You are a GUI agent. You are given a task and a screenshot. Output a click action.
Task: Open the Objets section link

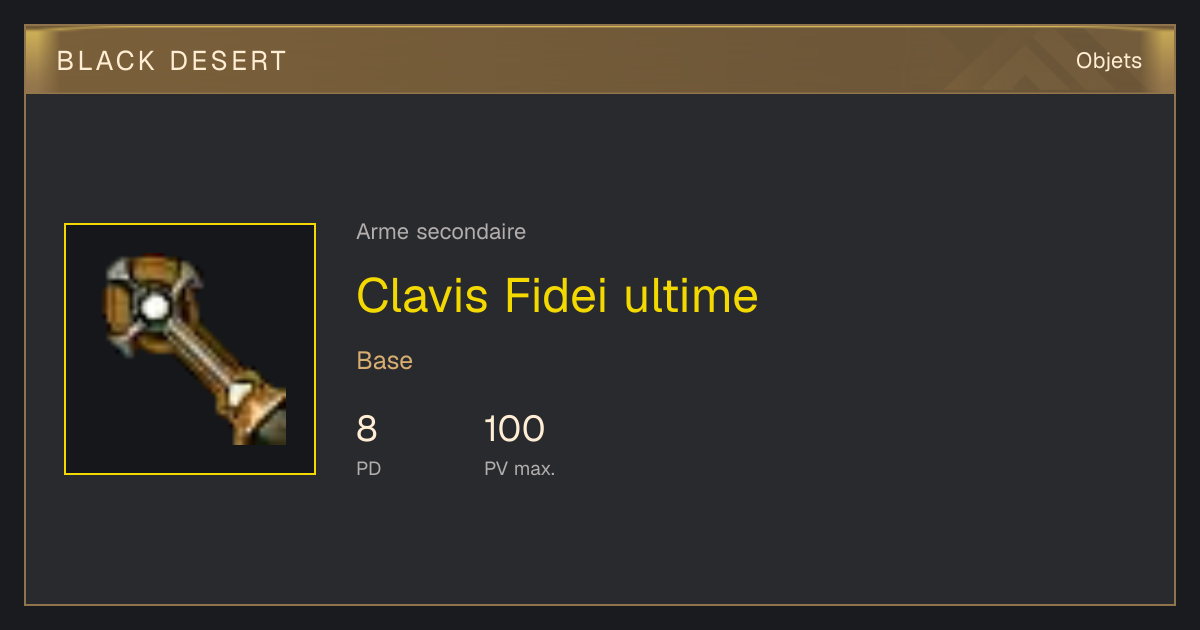(x=1109, y=61)
